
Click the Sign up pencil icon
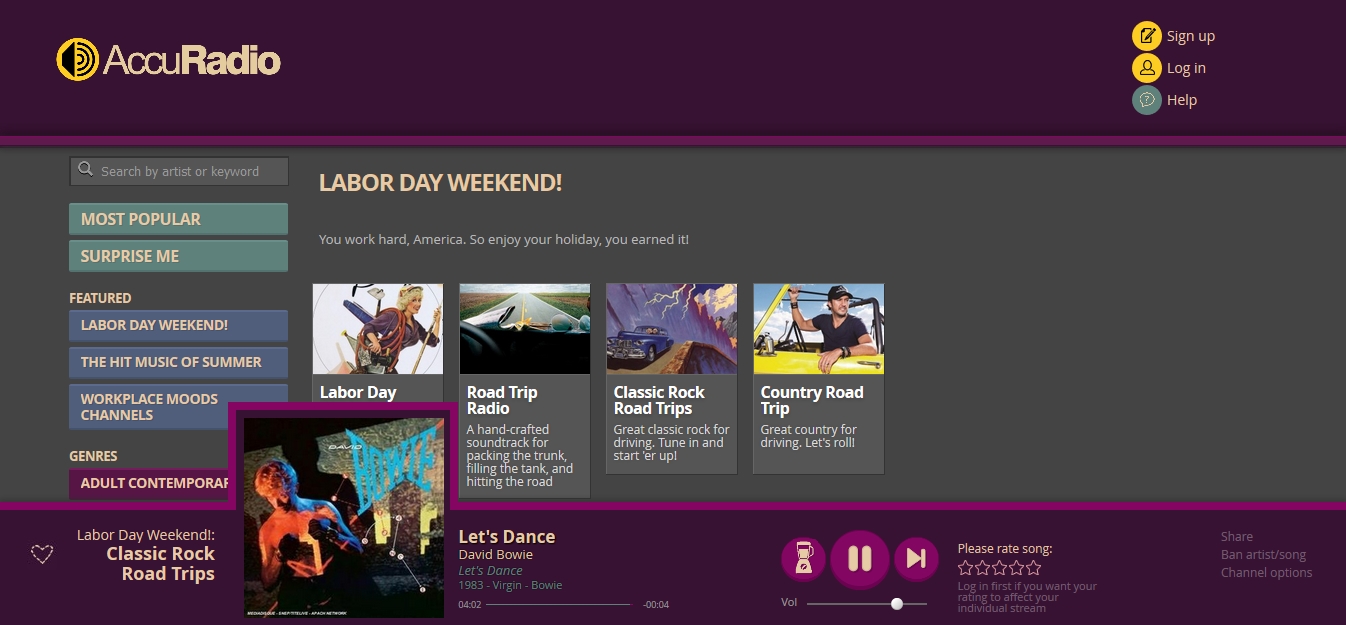click(x=1146, y=36)
